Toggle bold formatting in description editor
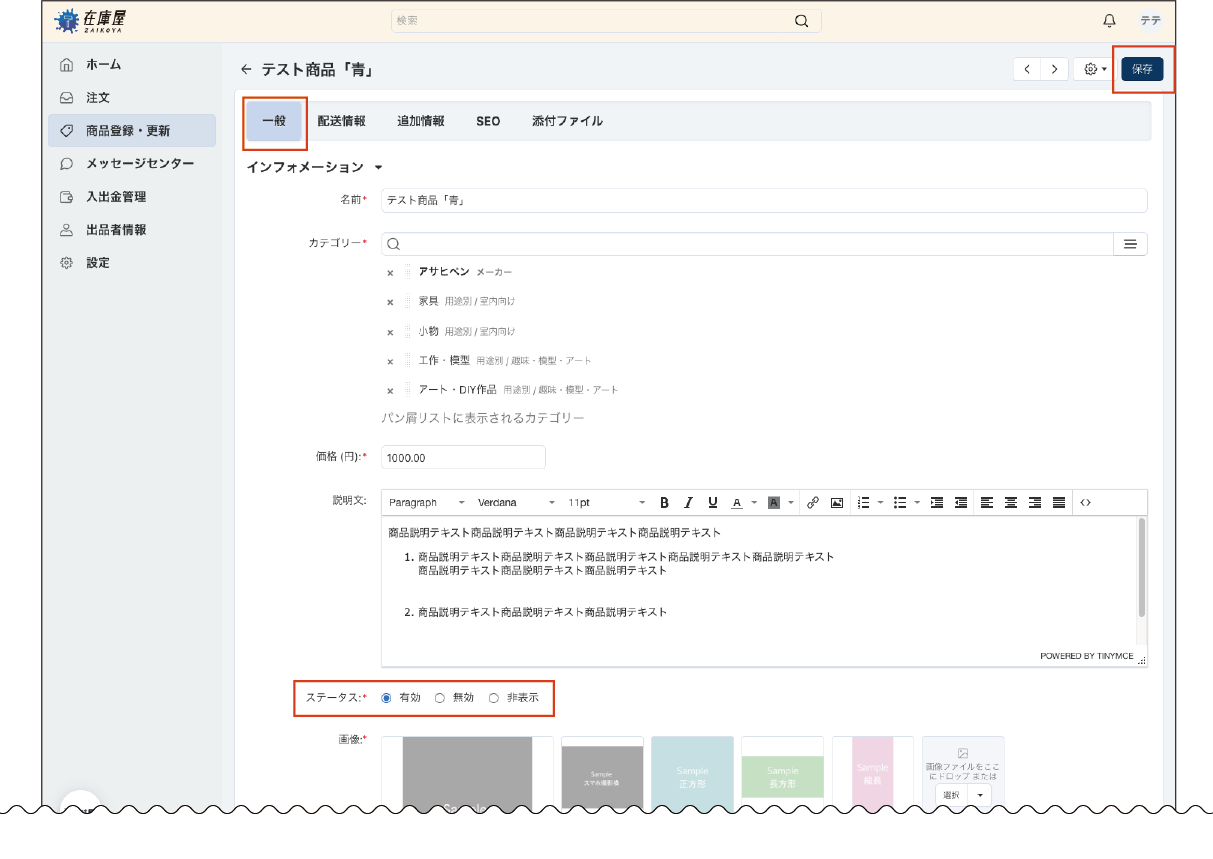The height and width of the screenshot is (859, 1213). 664,502
